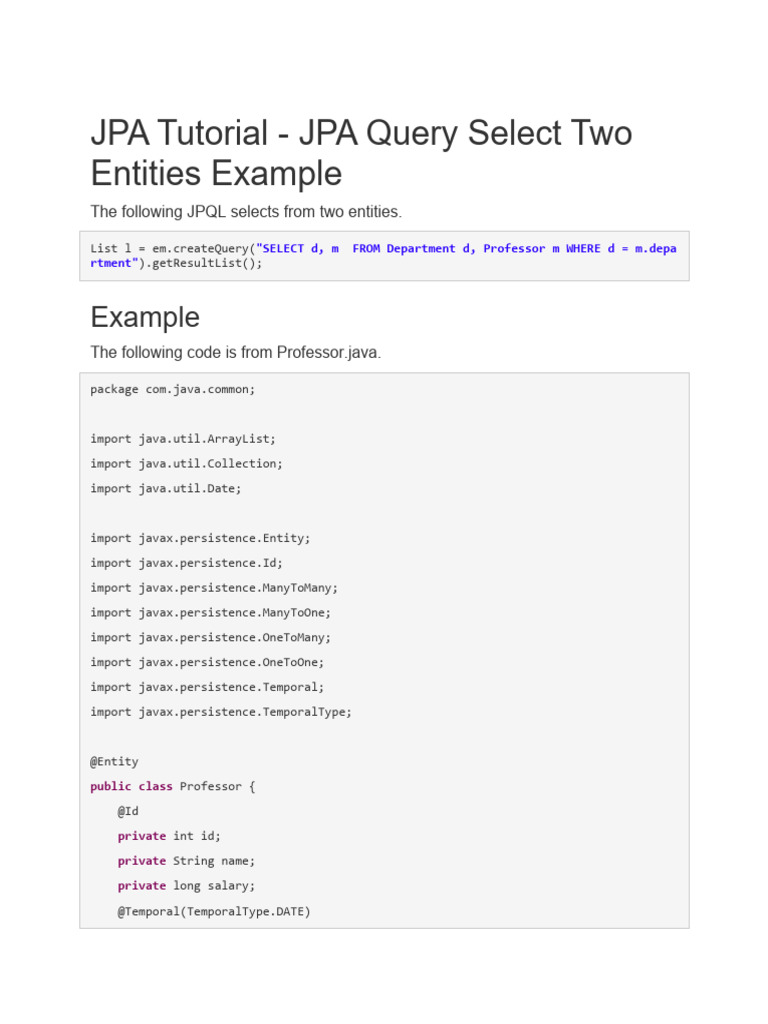
Task: Click the import javax.persistence.TemporalType line
Action: 221,712
